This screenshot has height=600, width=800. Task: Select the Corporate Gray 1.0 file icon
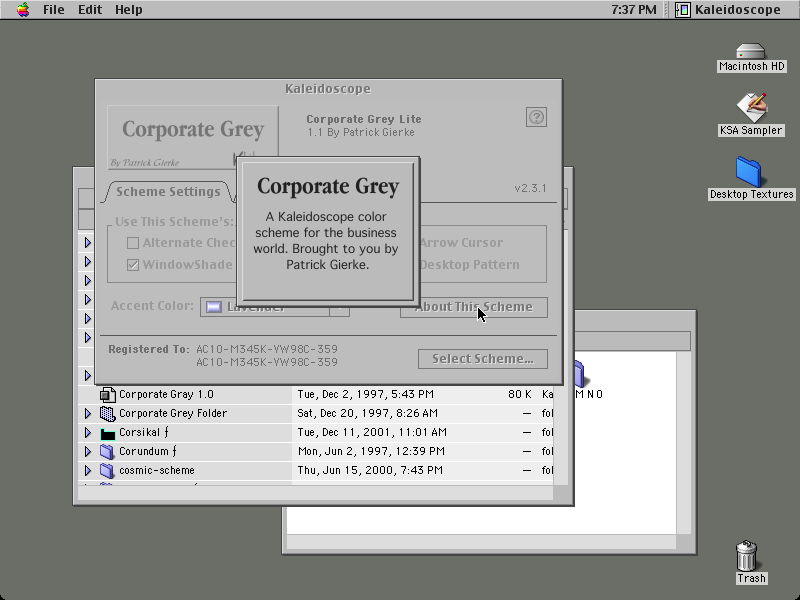108,394
